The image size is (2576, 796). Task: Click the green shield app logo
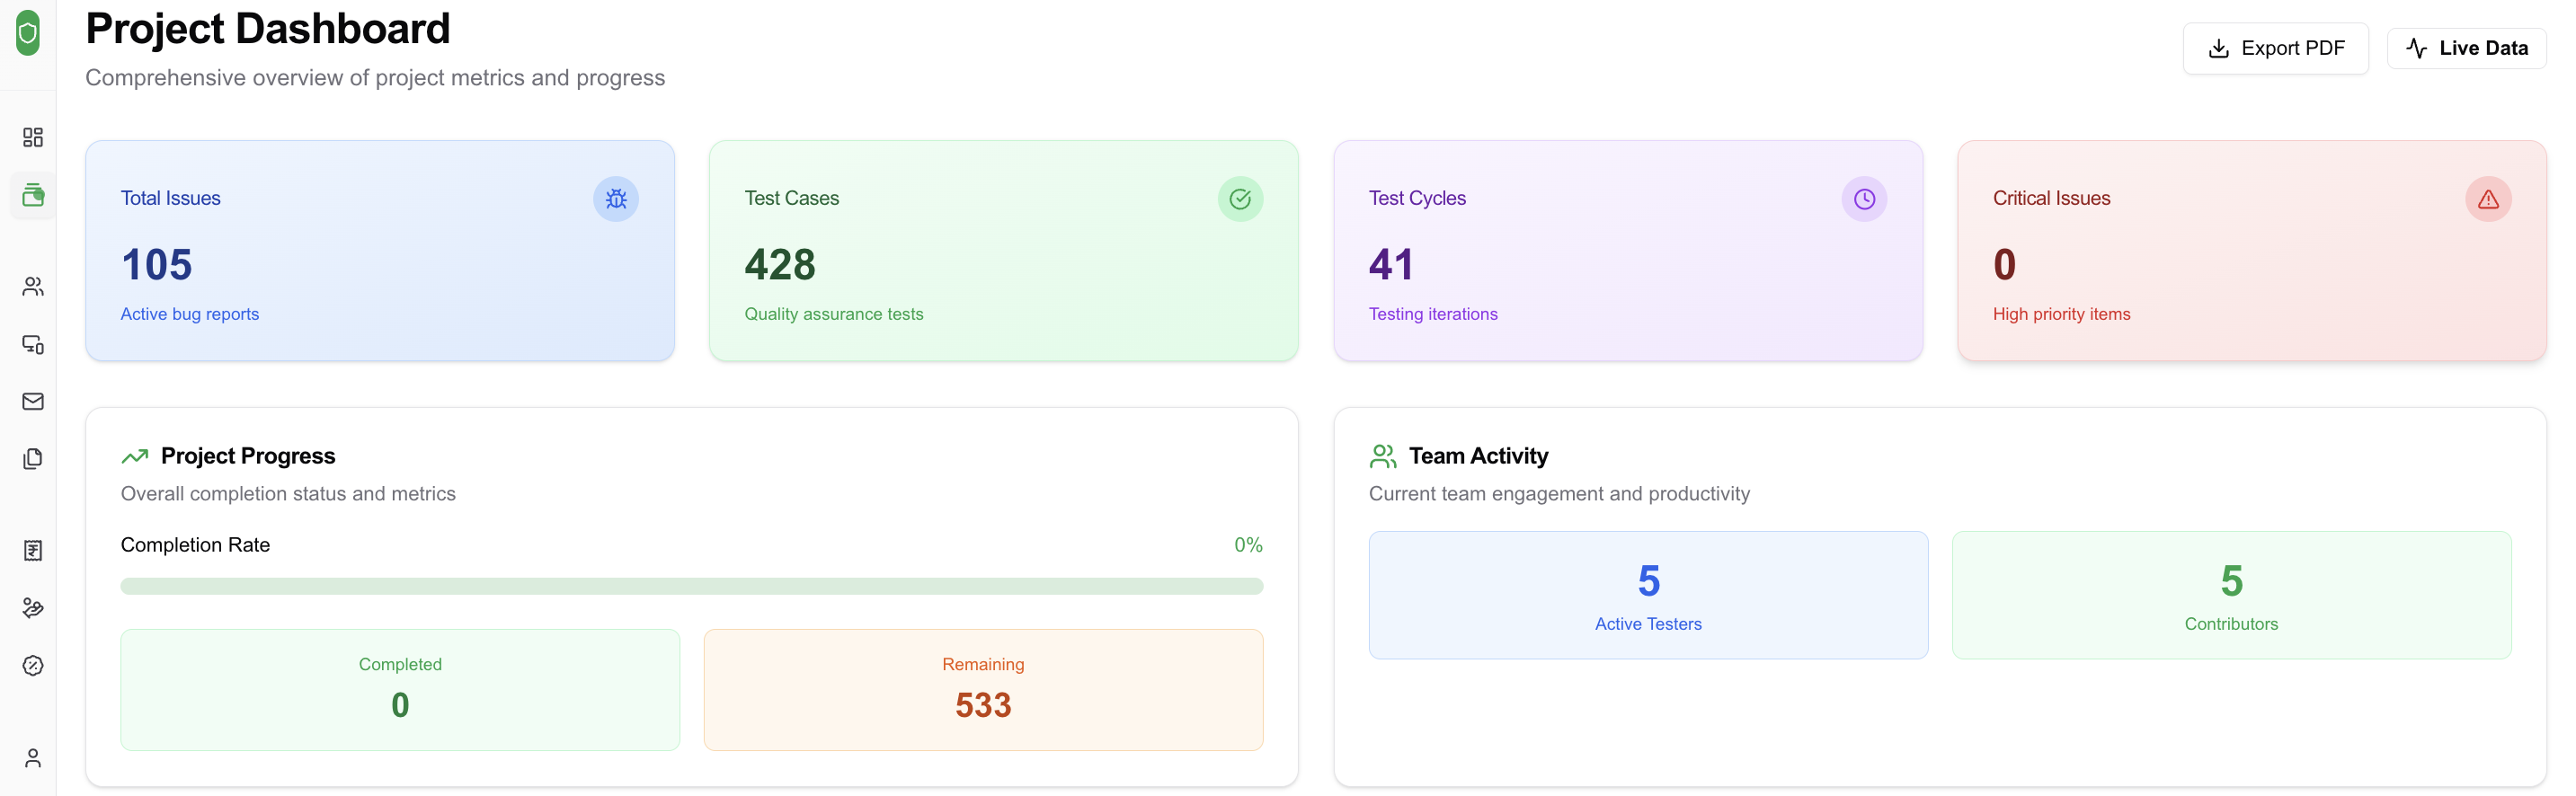click(x=28, y=33)
